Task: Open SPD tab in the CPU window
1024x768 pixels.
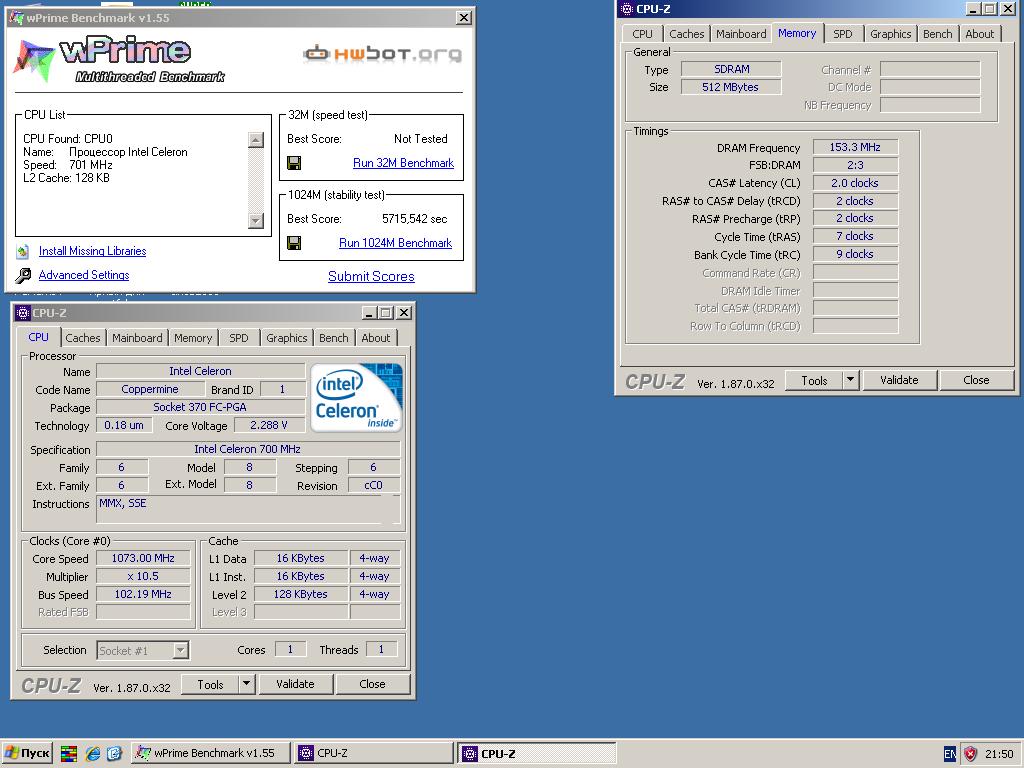Action: coord(238,338)
